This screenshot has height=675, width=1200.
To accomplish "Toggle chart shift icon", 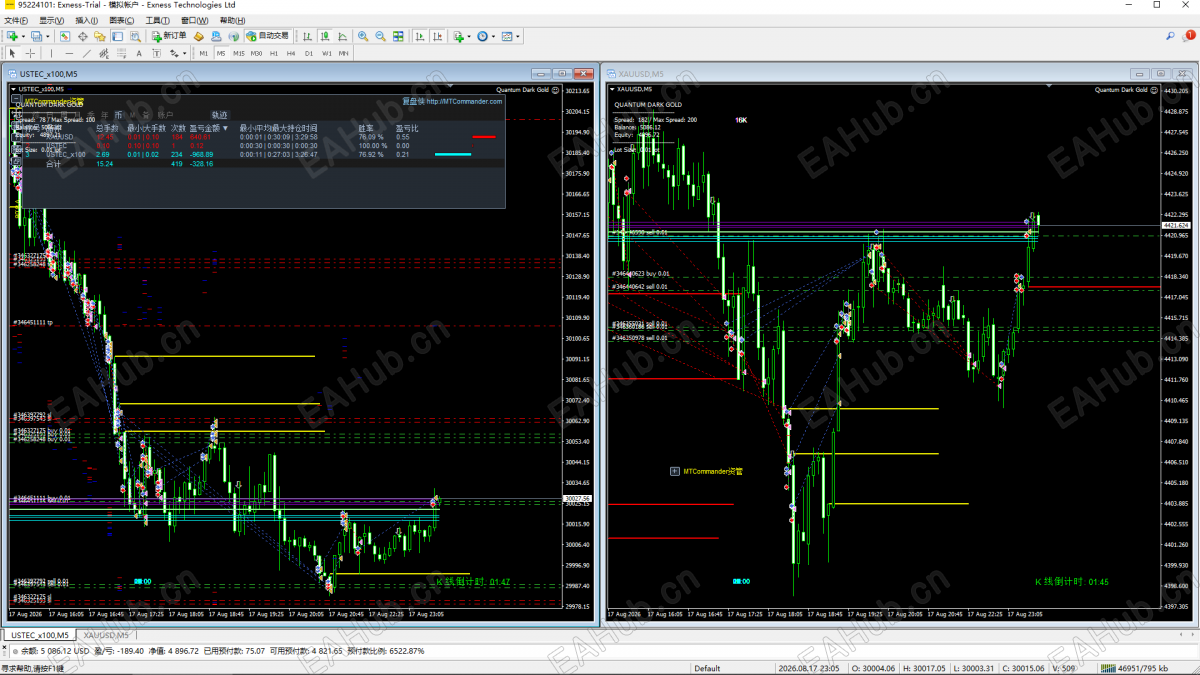I will coord(437,36).
